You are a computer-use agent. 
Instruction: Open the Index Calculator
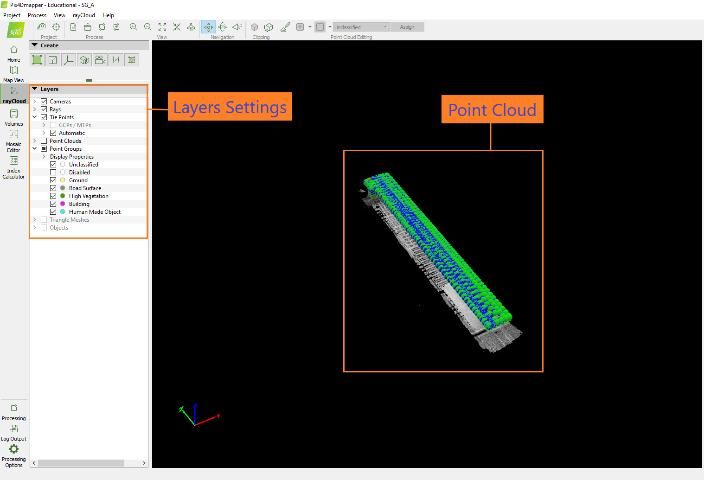tap(14, 164)
